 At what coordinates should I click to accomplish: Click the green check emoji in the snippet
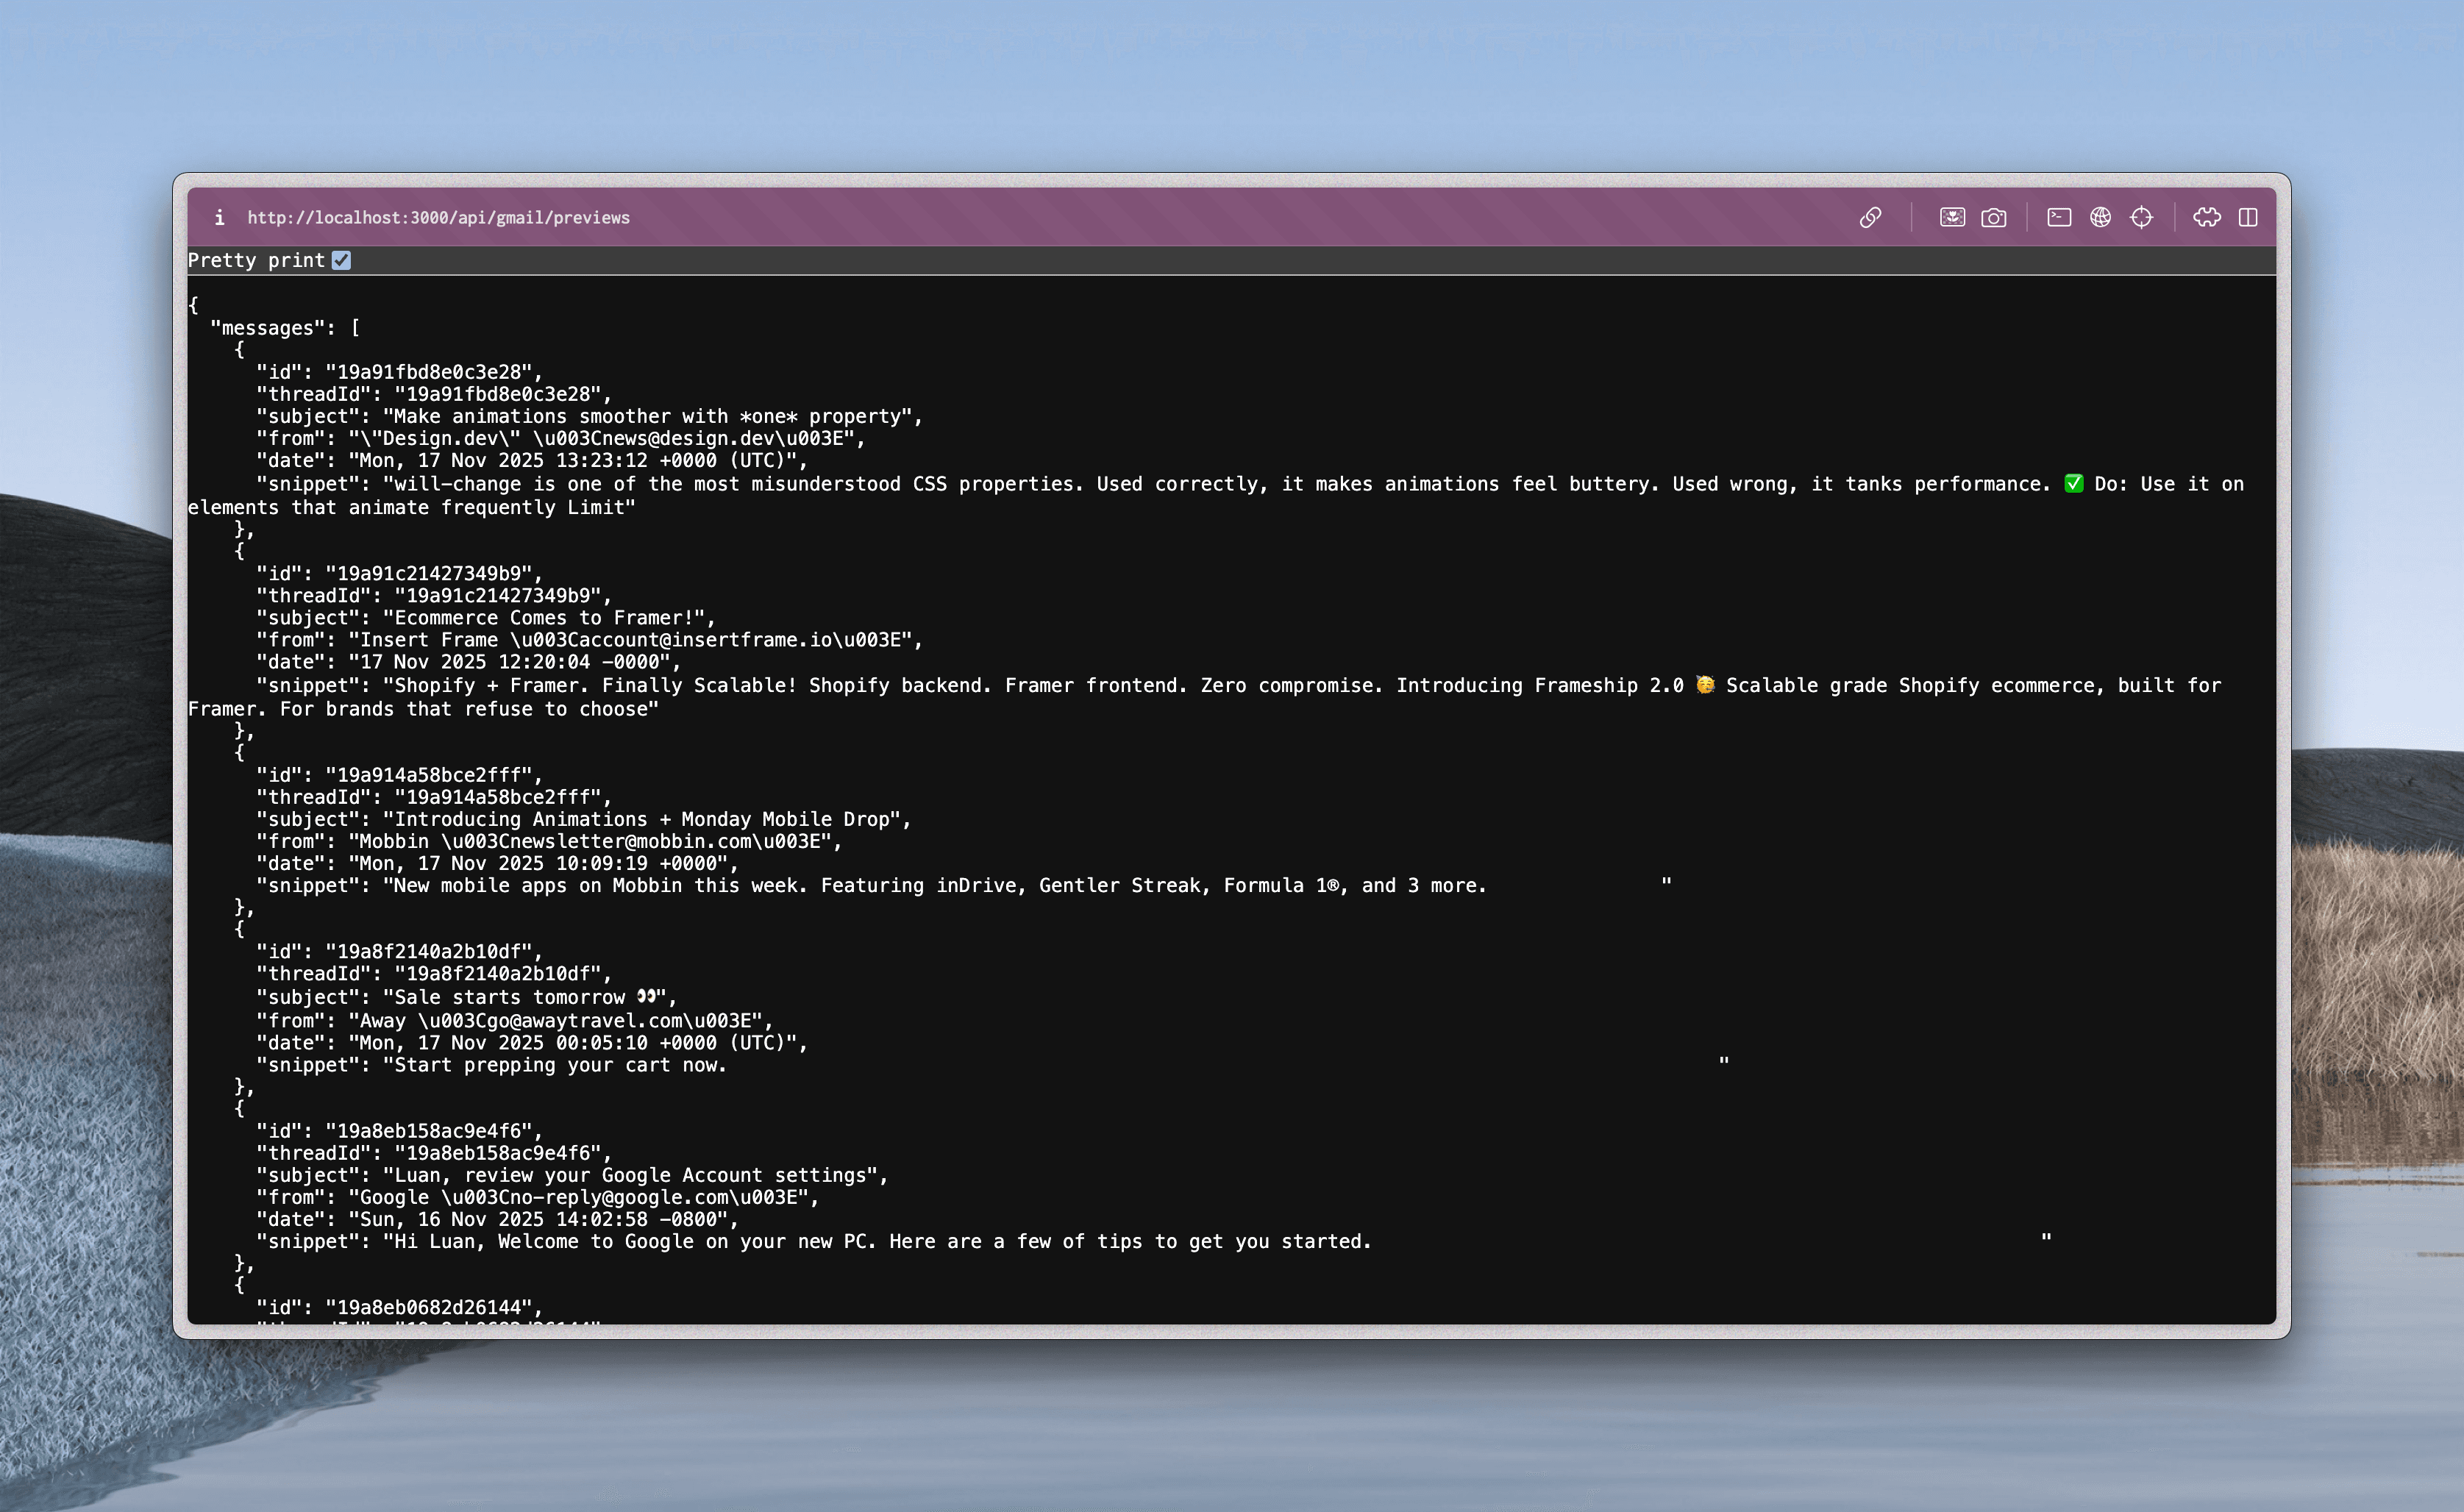pyautogui.click(x=2073, y=484)
